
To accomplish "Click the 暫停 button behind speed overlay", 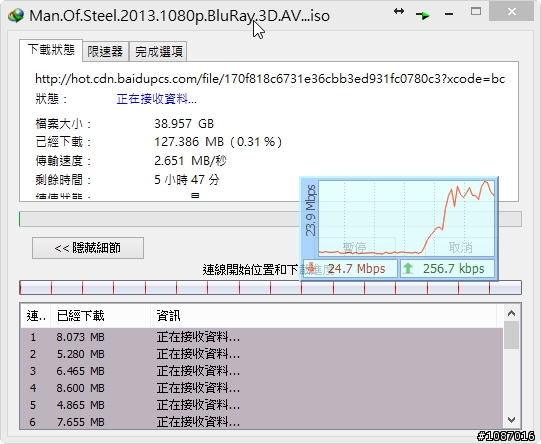I will pos(354,247).
